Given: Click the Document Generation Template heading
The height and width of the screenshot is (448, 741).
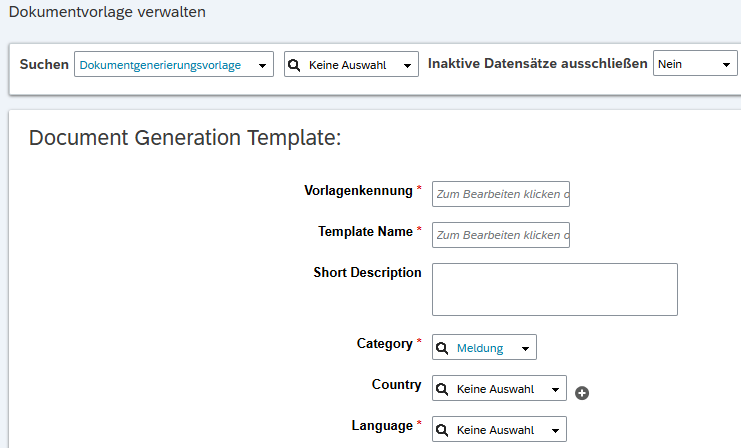Looking at the screenshot, I should (x=185, y=138).
